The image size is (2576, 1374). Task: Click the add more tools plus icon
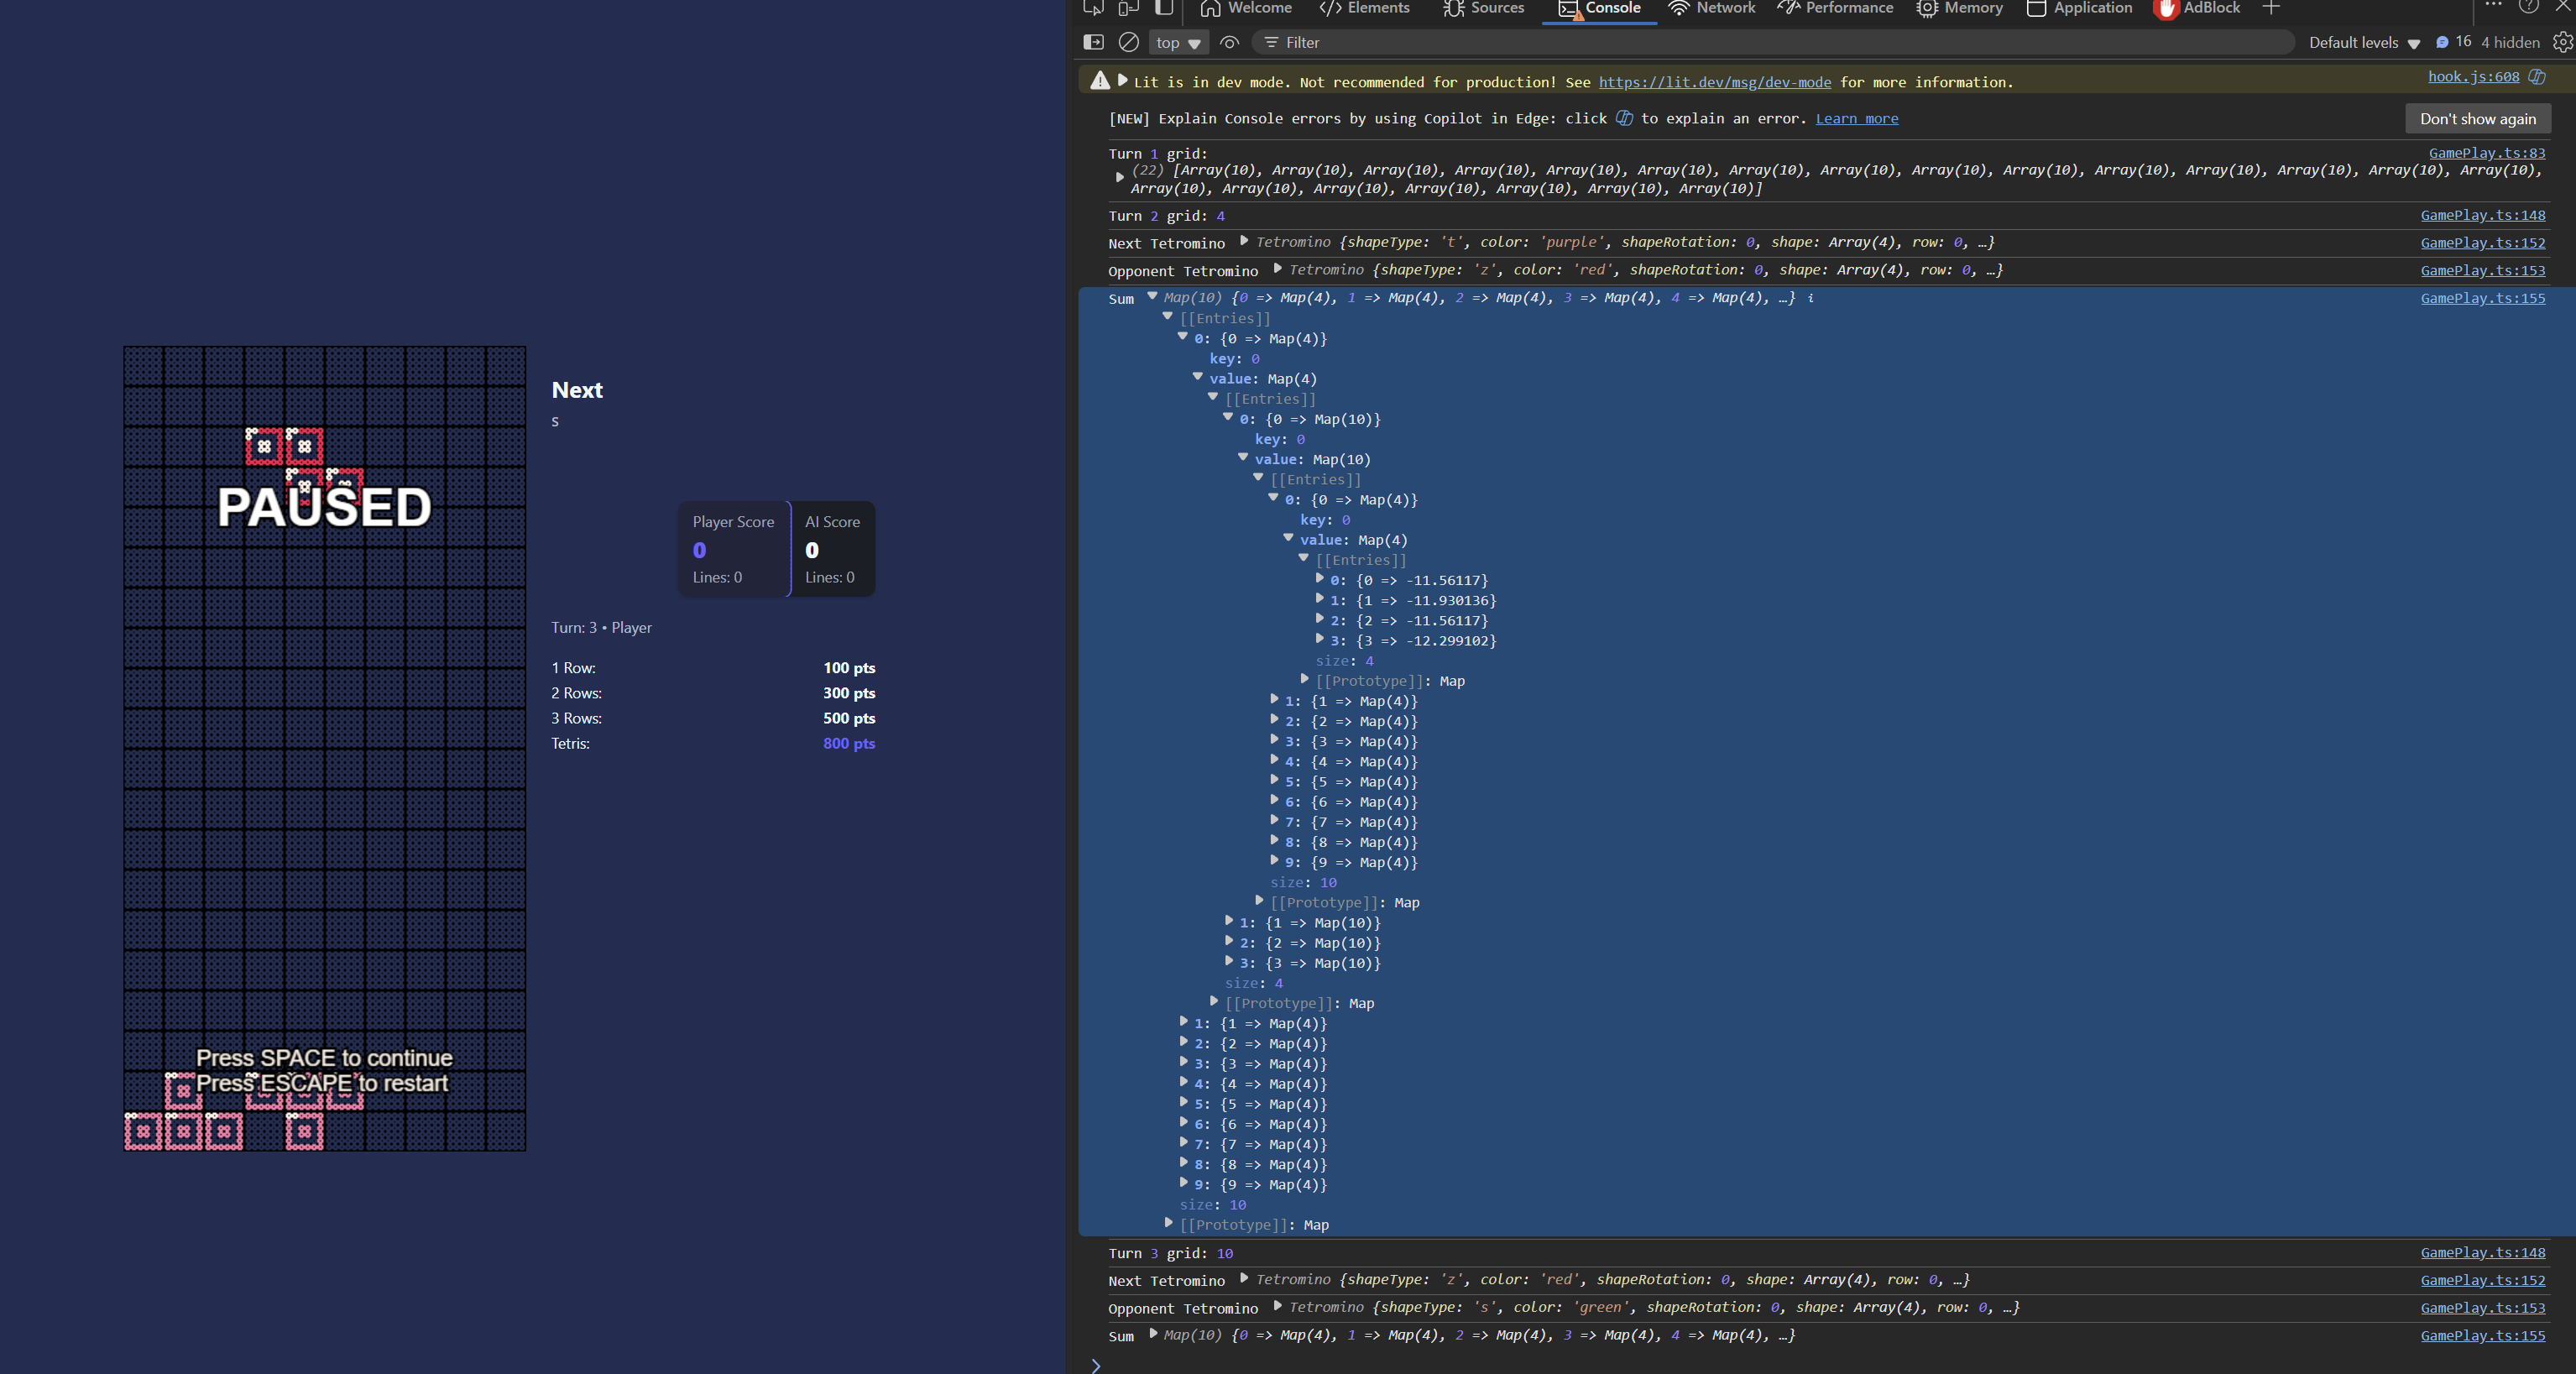pos(2271,8)
